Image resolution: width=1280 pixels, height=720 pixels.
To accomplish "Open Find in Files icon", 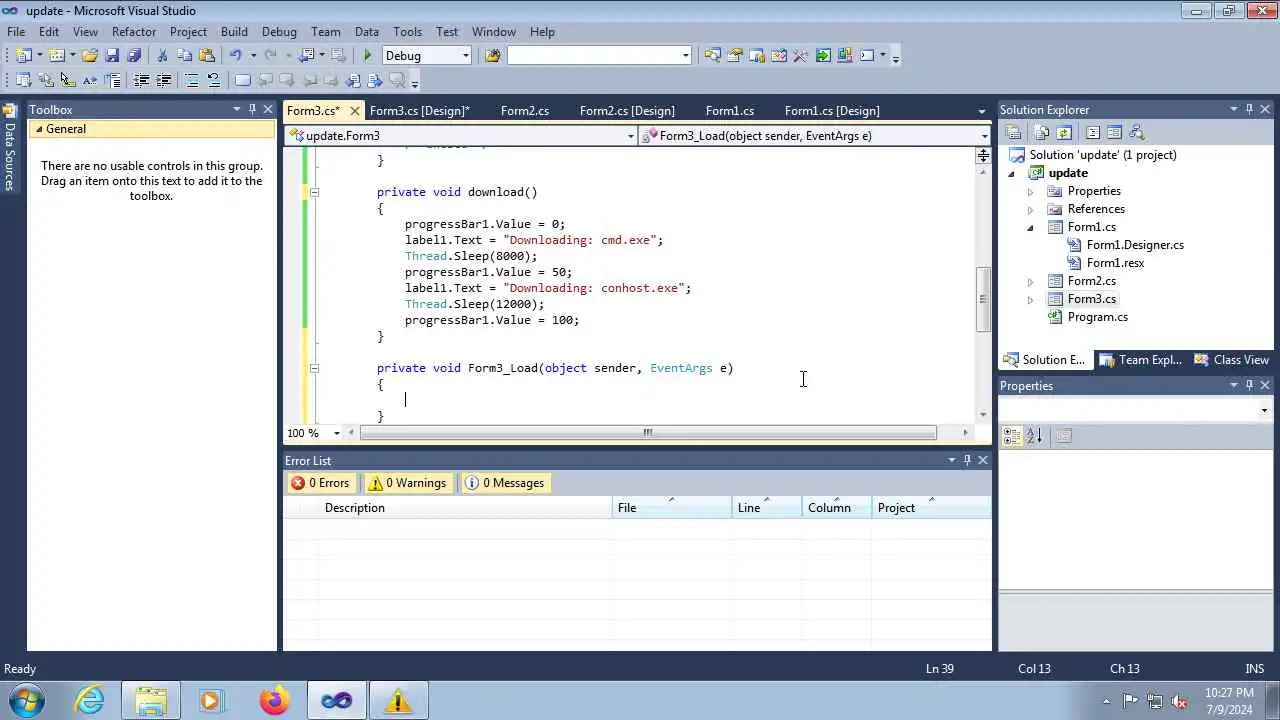I will [492, 56].
